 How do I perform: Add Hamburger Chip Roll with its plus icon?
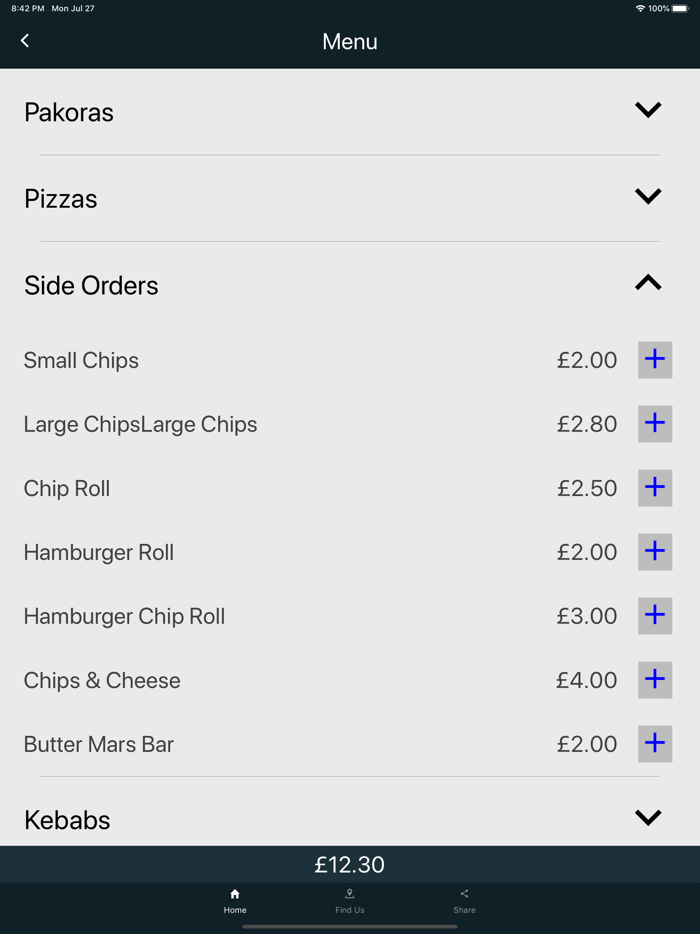point(655,616)
